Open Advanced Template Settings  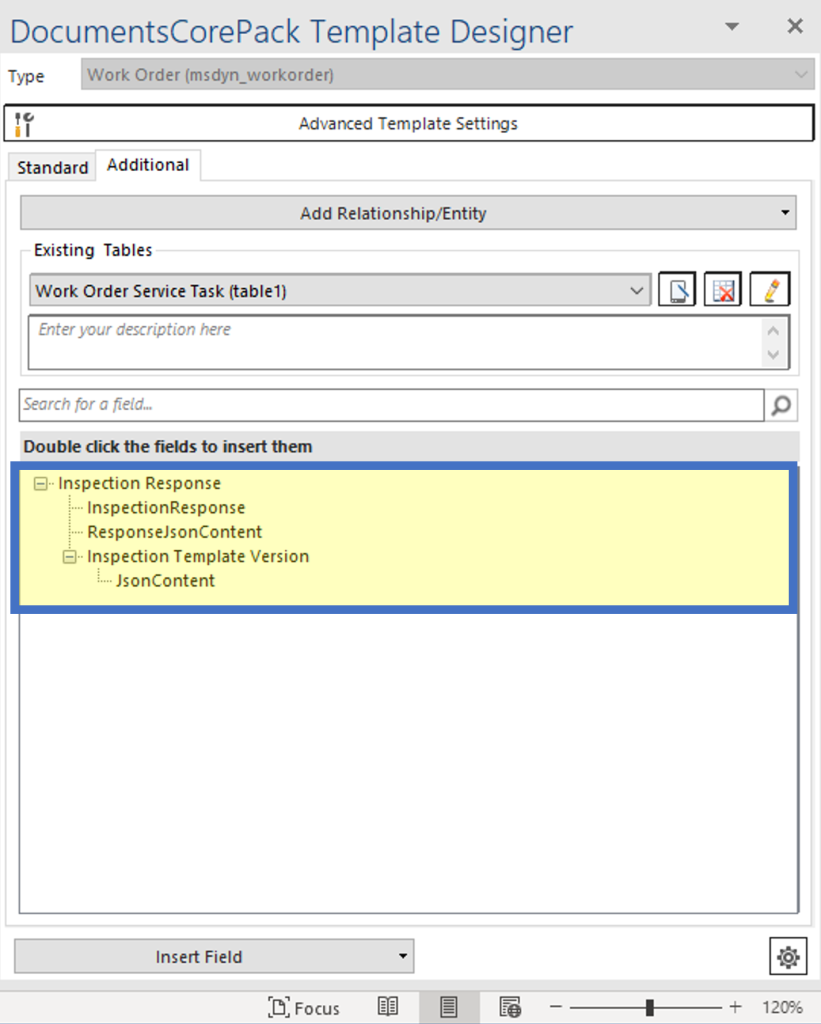click(x=409, y=123)
